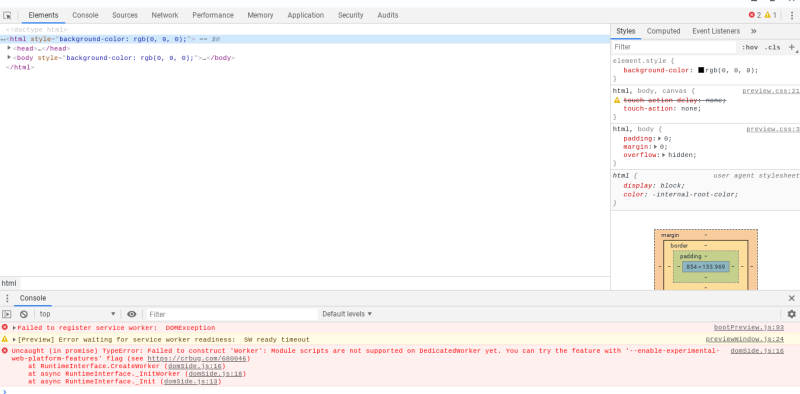Open the drawer three-dot menu
The width and height of the screenshot is (800, 394).
point(7,299)
